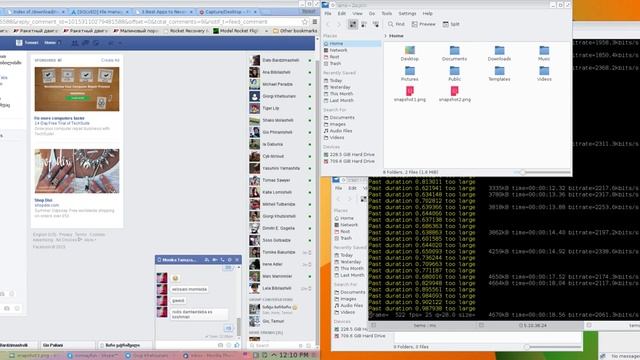Open the Videos folder in Dolphin
640x360 pixels.
pyautogui.click(x=544, y=74)
